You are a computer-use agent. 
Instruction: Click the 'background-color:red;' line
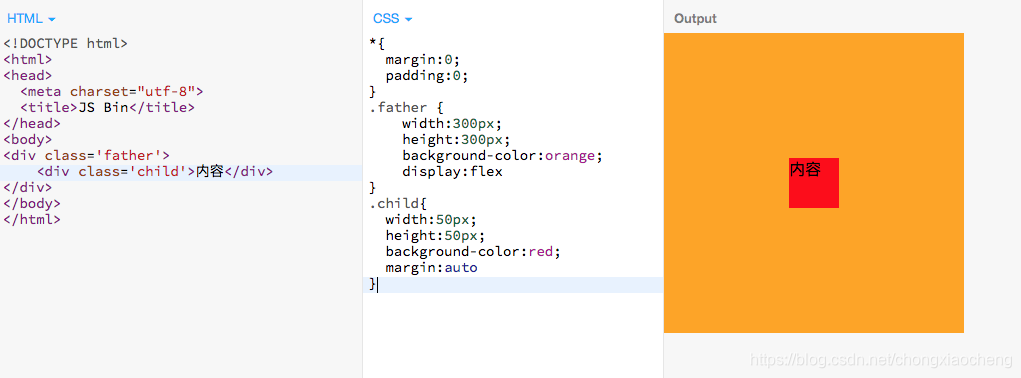[473, 251]
